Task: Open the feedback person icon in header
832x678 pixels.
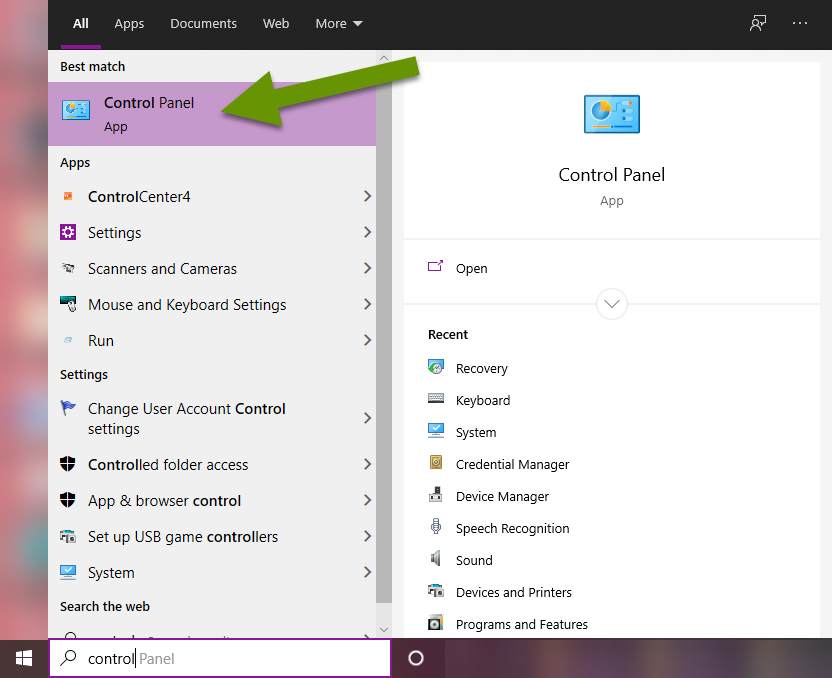Action: coord(758,23)
